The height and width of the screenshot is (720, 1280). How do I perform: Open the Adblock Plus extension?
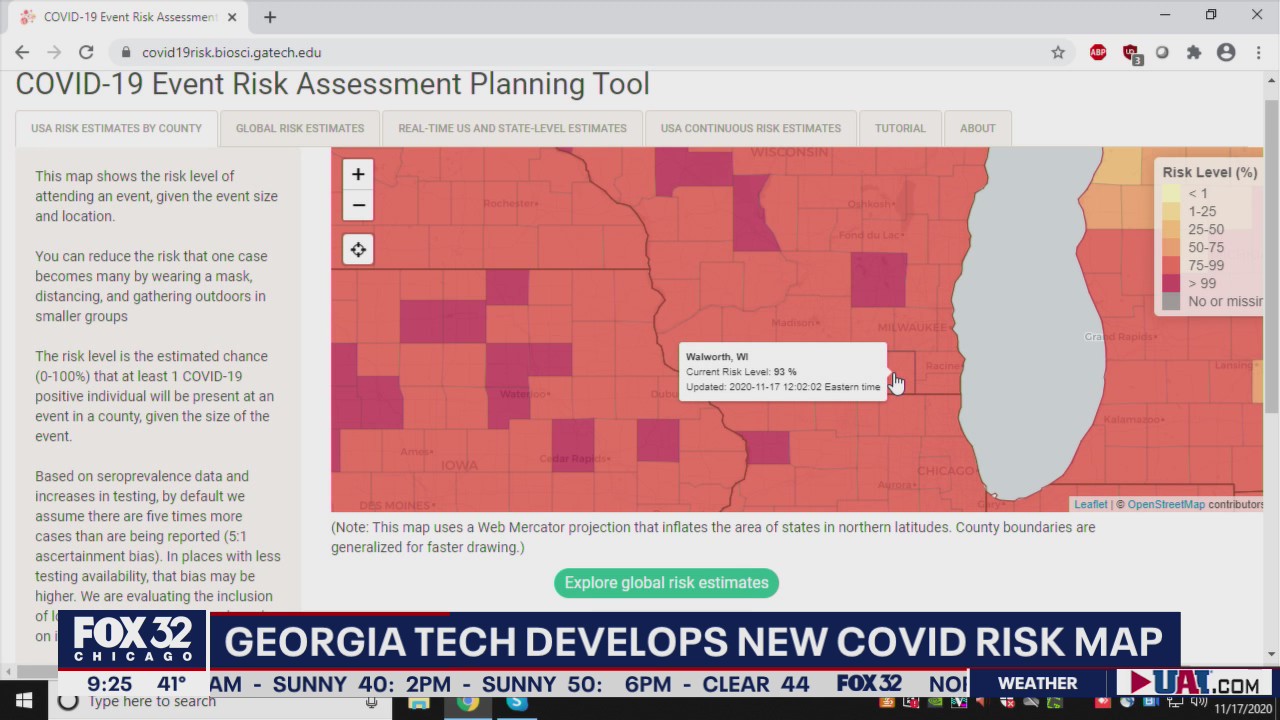(x=1097, y=52)
